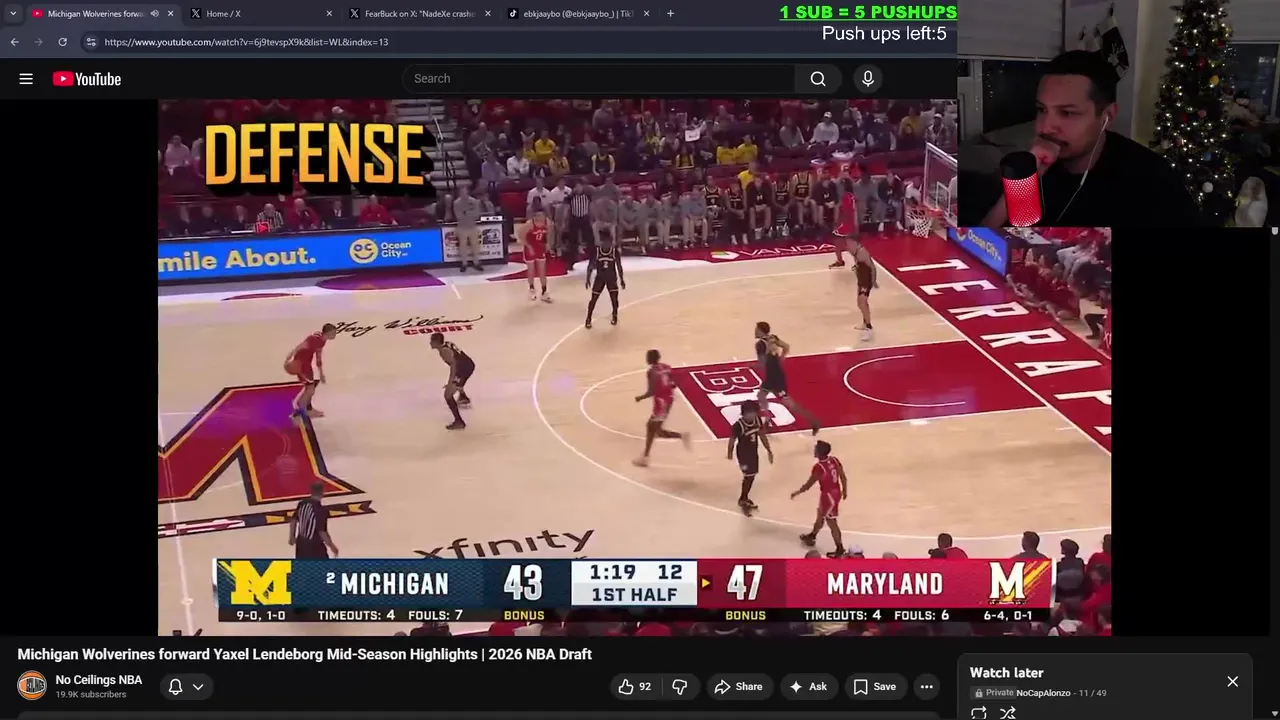Open NoCapAlonzo playlist owner link
1280x720 pixels.
[x=1043, y=693]
